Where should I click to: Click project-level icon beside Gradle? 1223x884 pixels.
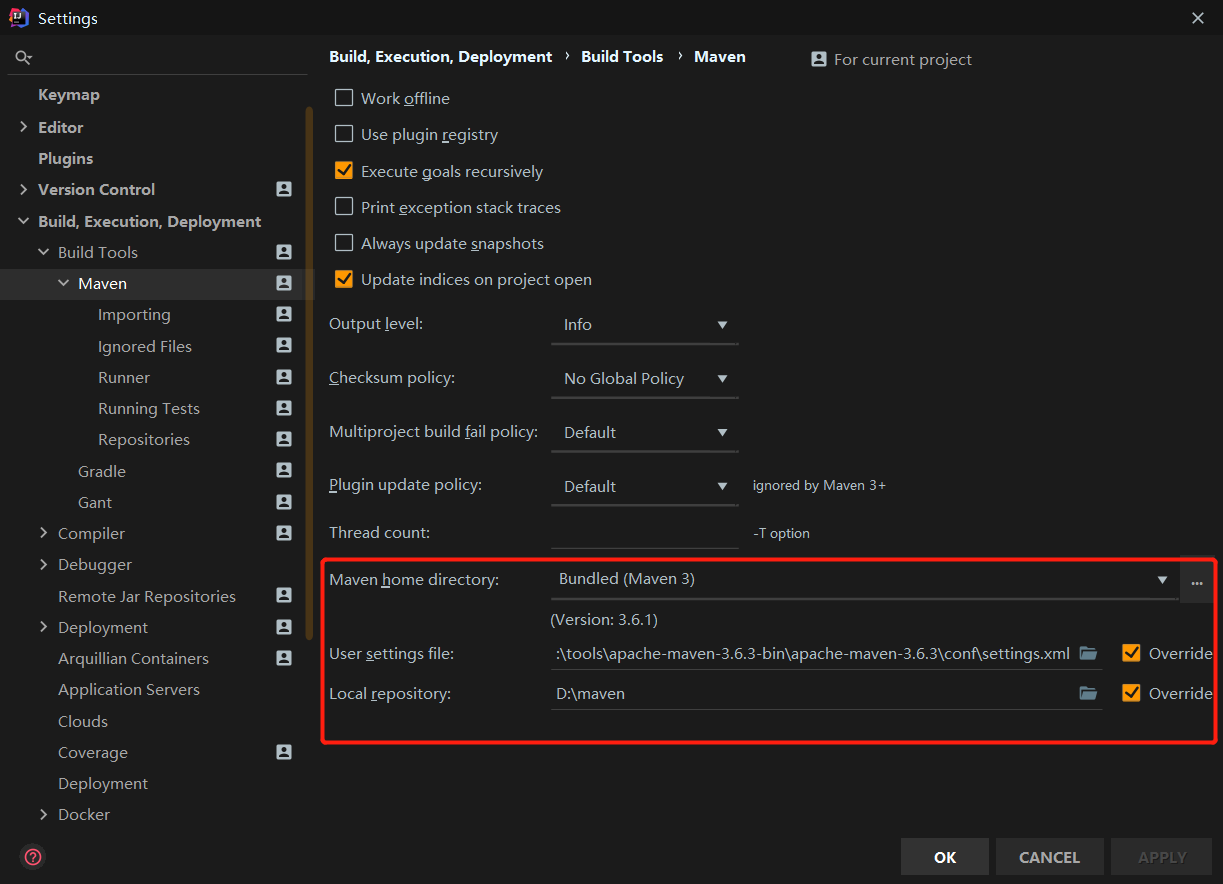pos(284,471)
